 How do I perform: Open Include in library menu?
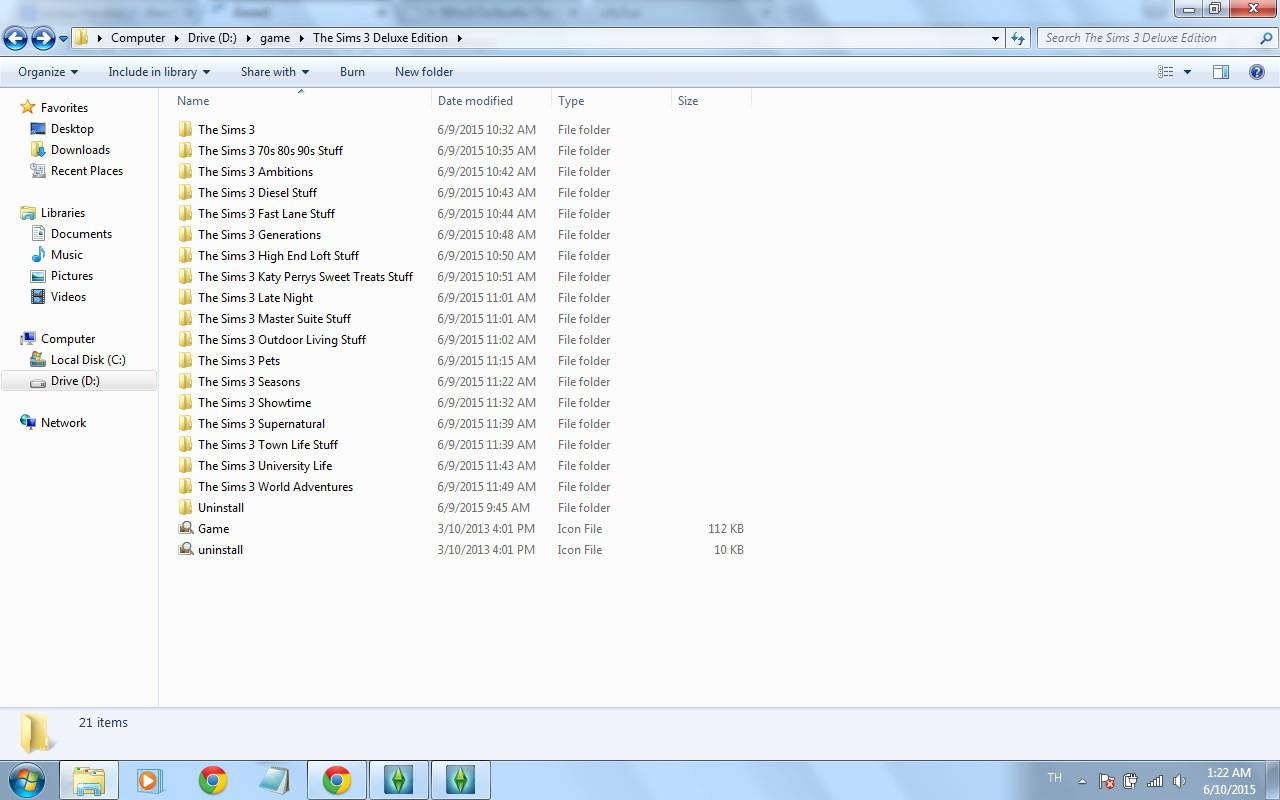159,72
